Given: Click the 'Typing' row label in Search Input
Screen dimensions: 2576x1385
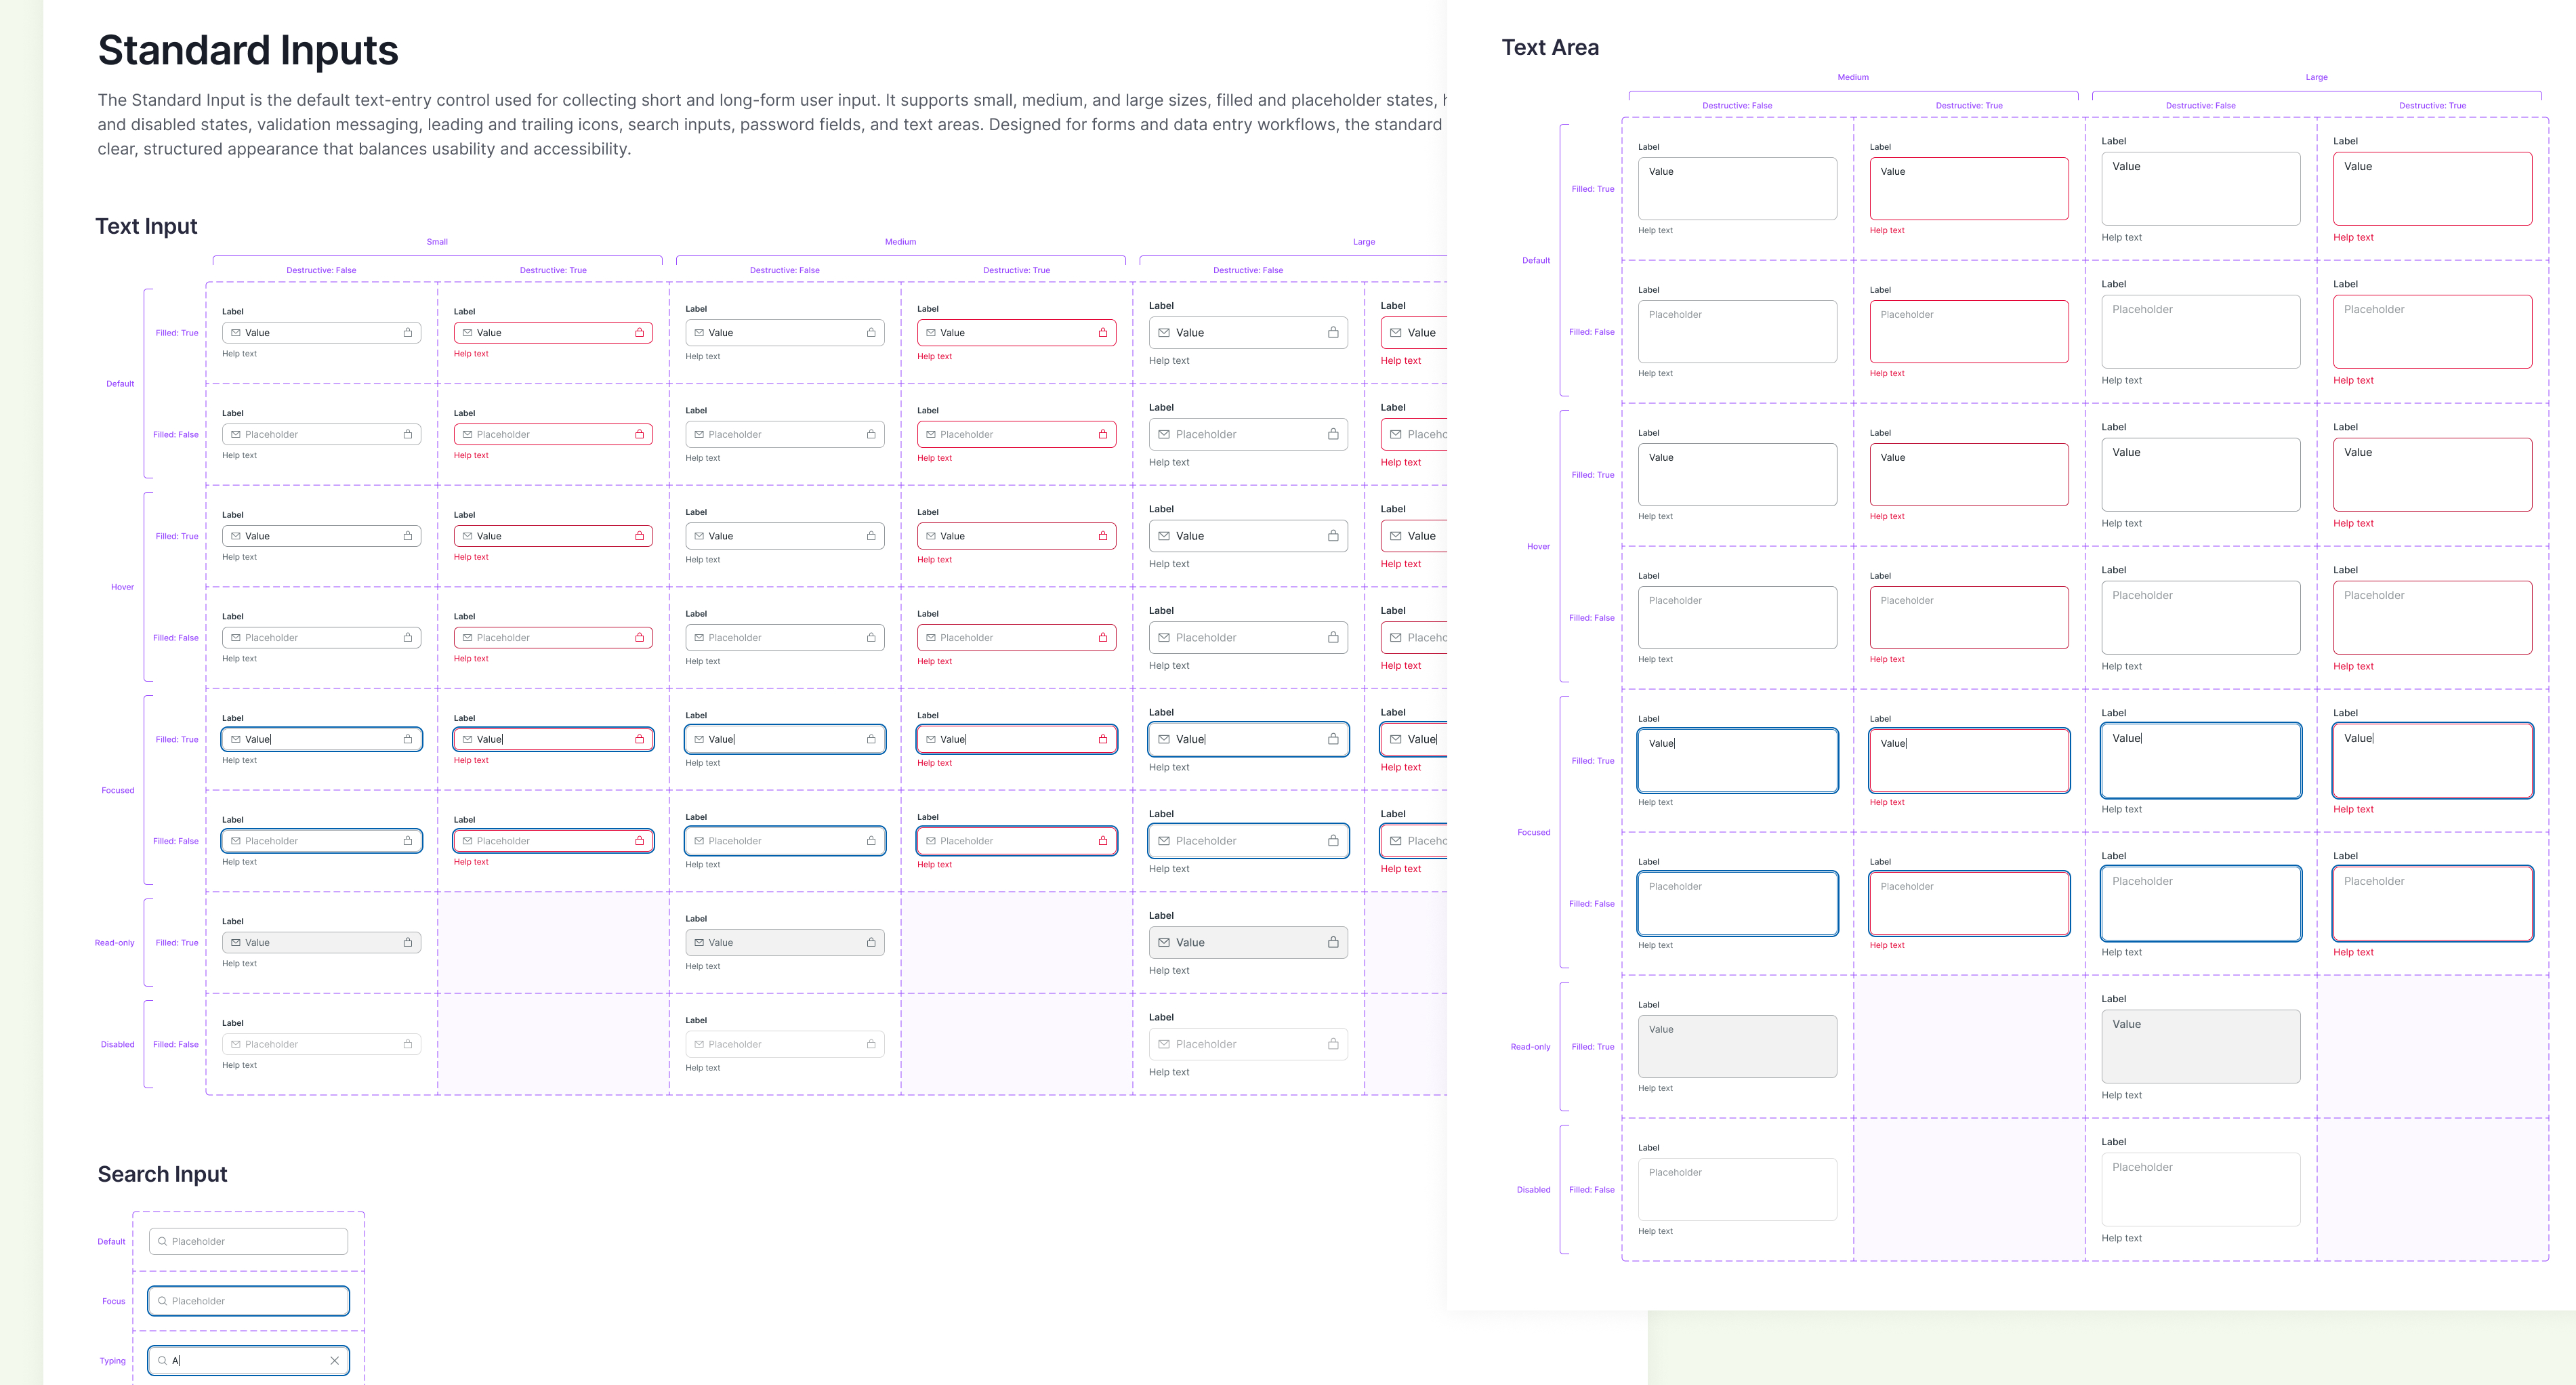Looking at the screenshot, I should pos(112,1361).
